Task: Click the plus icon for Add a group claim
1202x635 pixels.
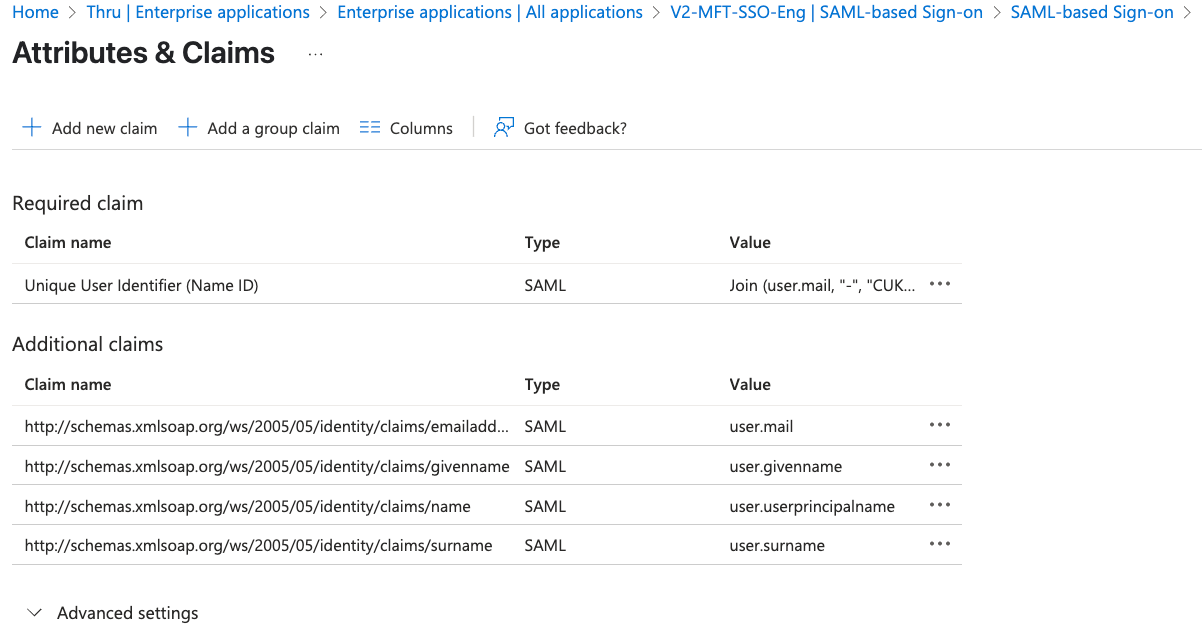Action: click(x=187, y=128)
